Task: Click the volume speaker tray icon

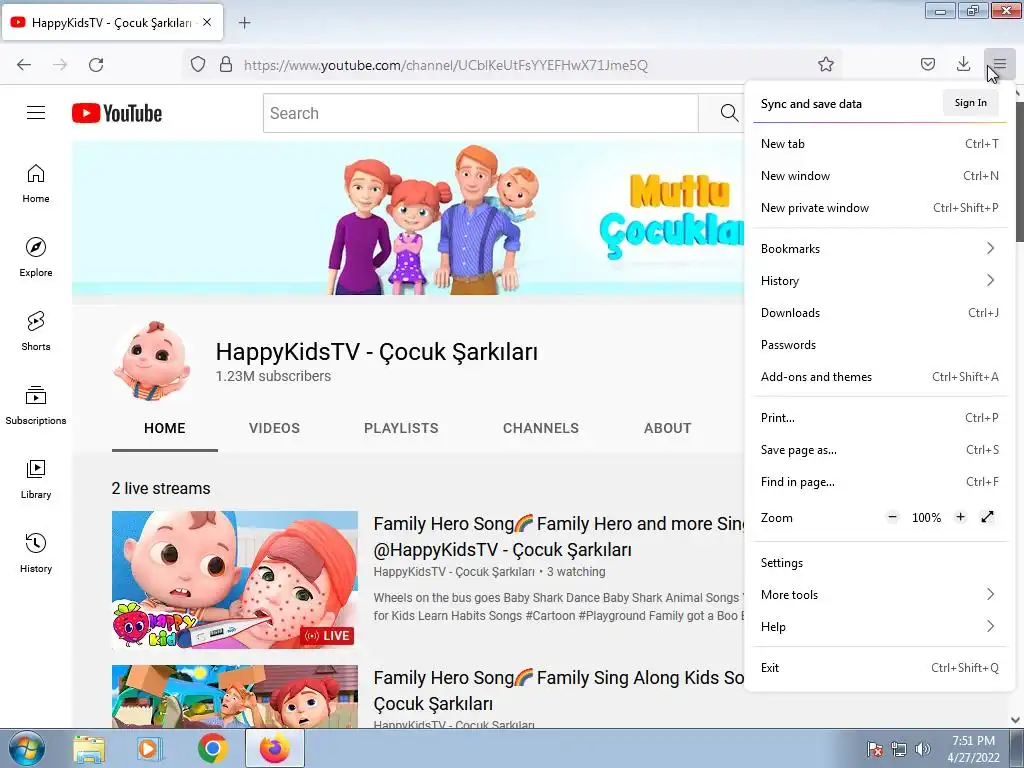Action: (x=923, y=749)
